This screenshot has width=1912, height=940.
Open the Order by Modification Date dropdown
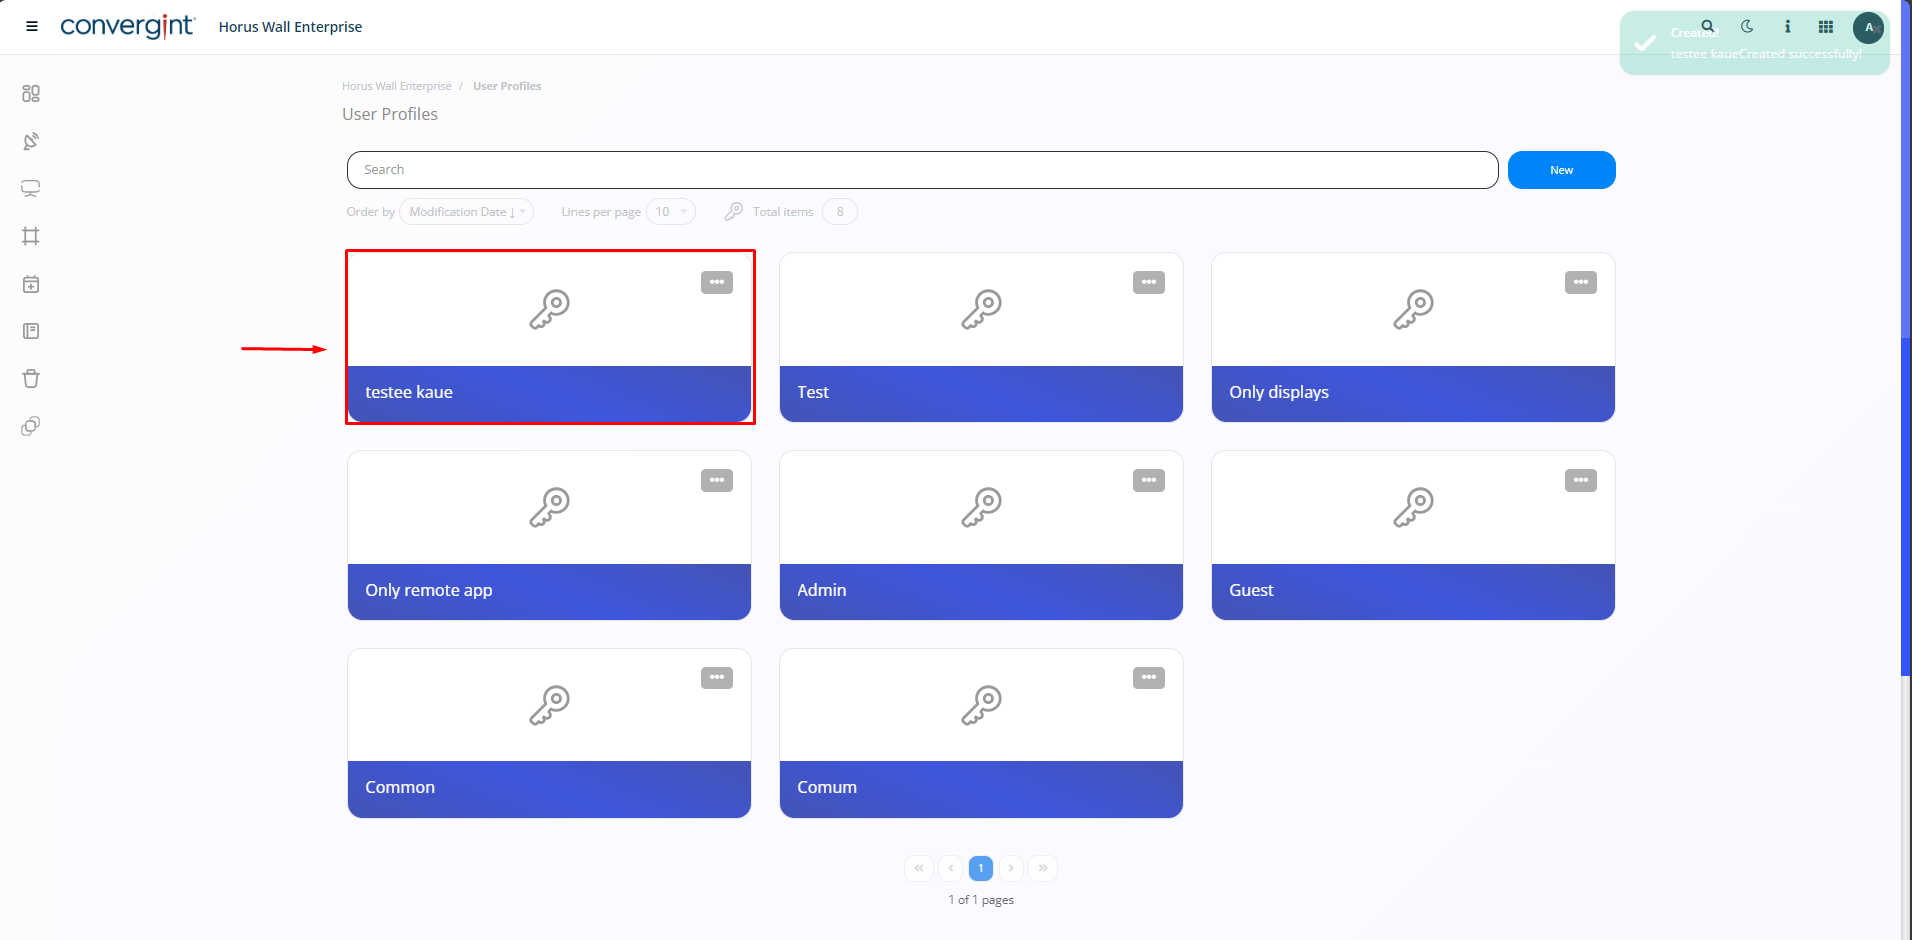click(x=466, y=212)
